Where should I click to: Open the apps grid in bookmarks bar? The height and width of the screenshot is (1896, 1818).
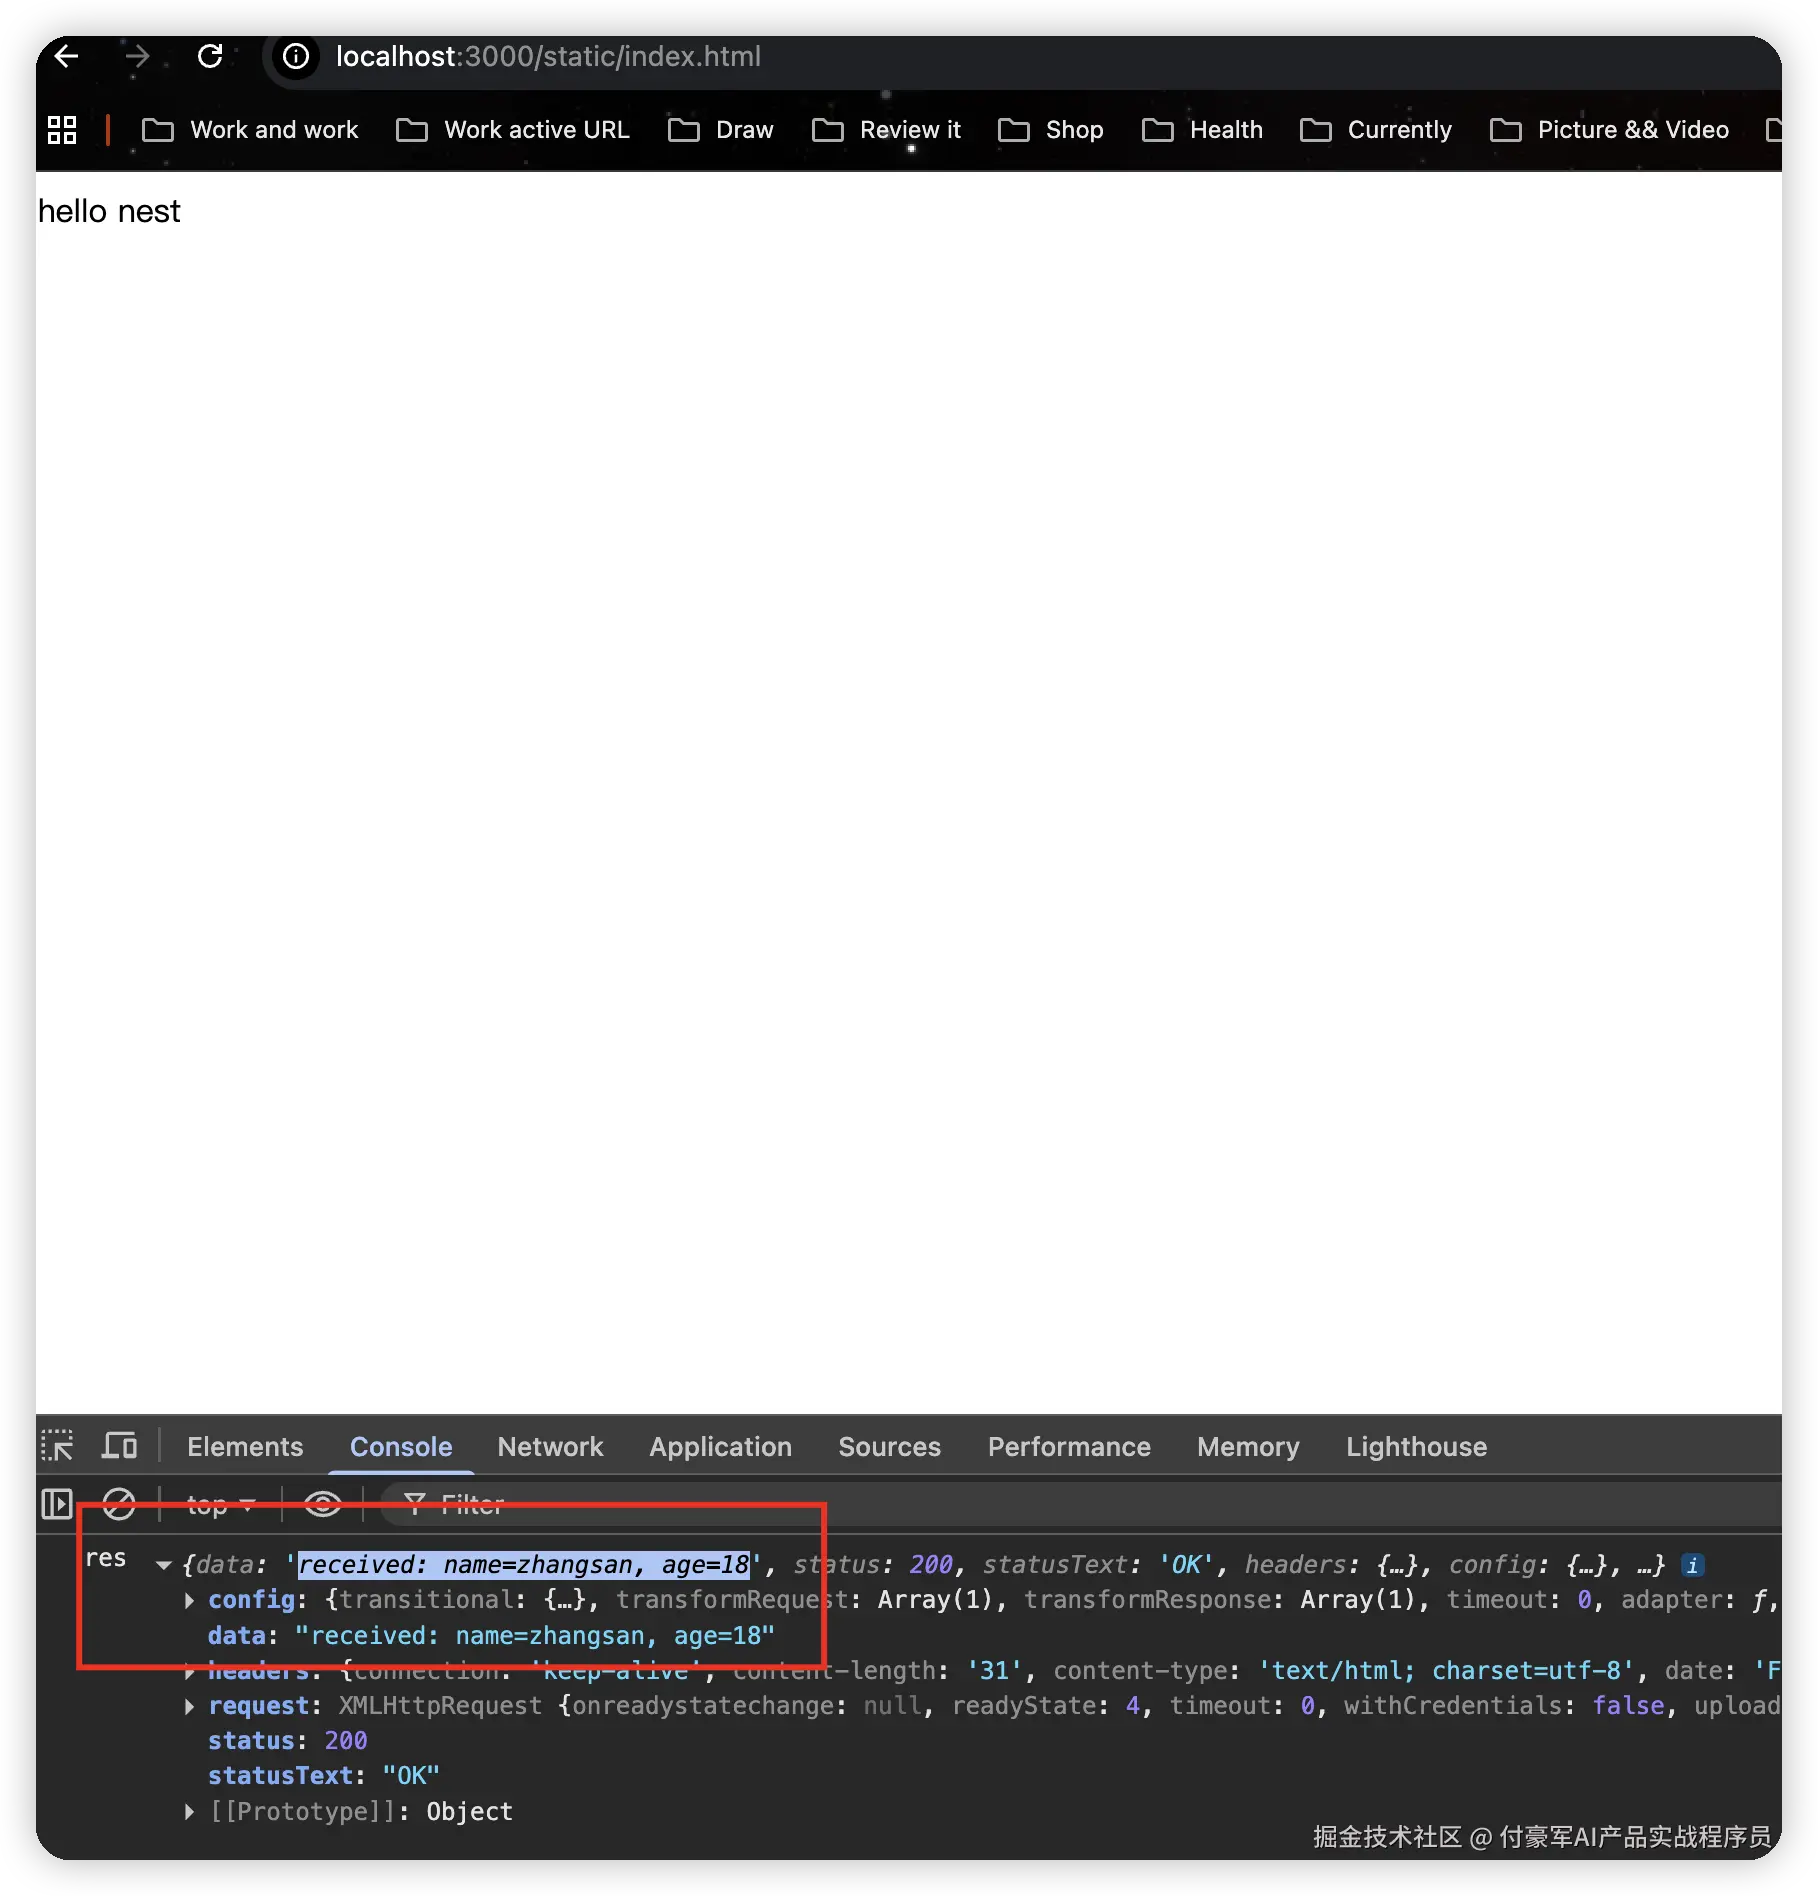click(x=62, y=130)
